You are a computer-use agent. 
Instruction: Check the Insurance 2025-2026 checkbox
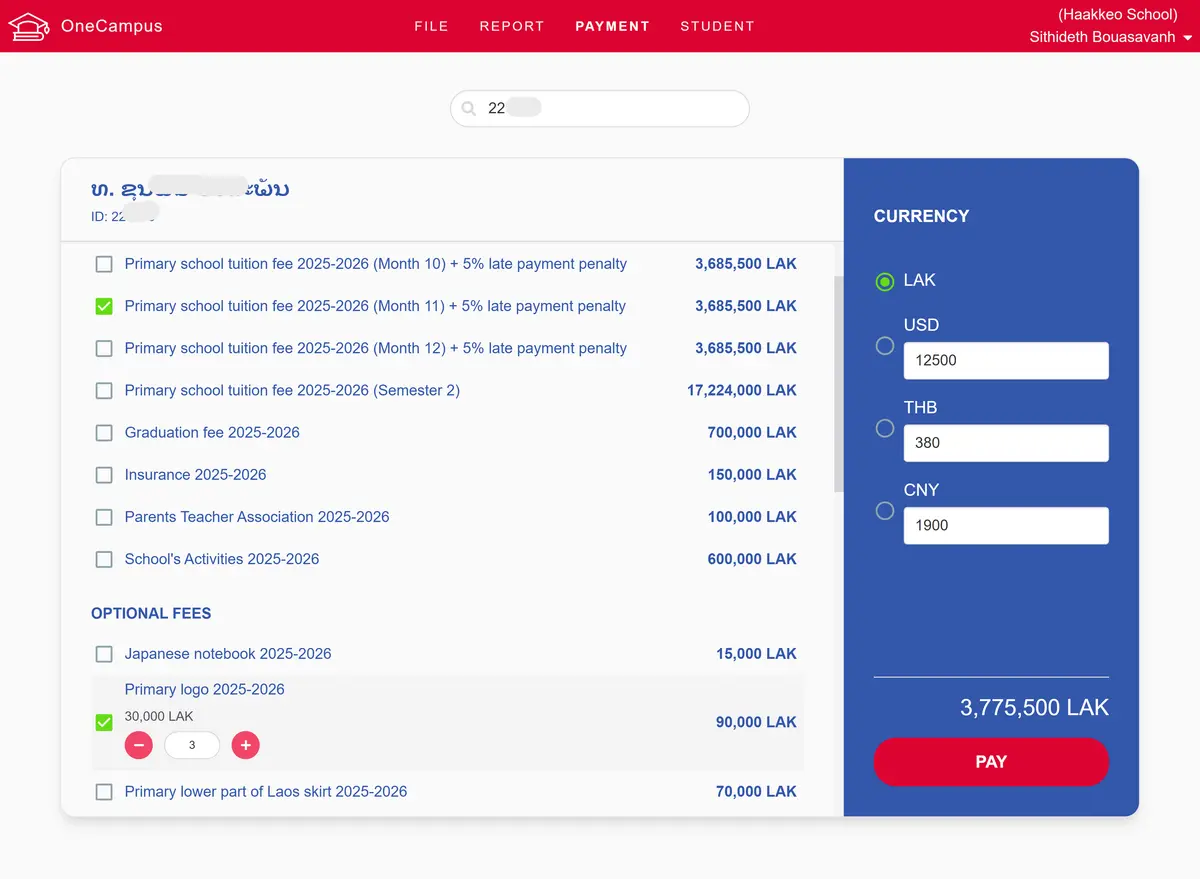(103, 475)
